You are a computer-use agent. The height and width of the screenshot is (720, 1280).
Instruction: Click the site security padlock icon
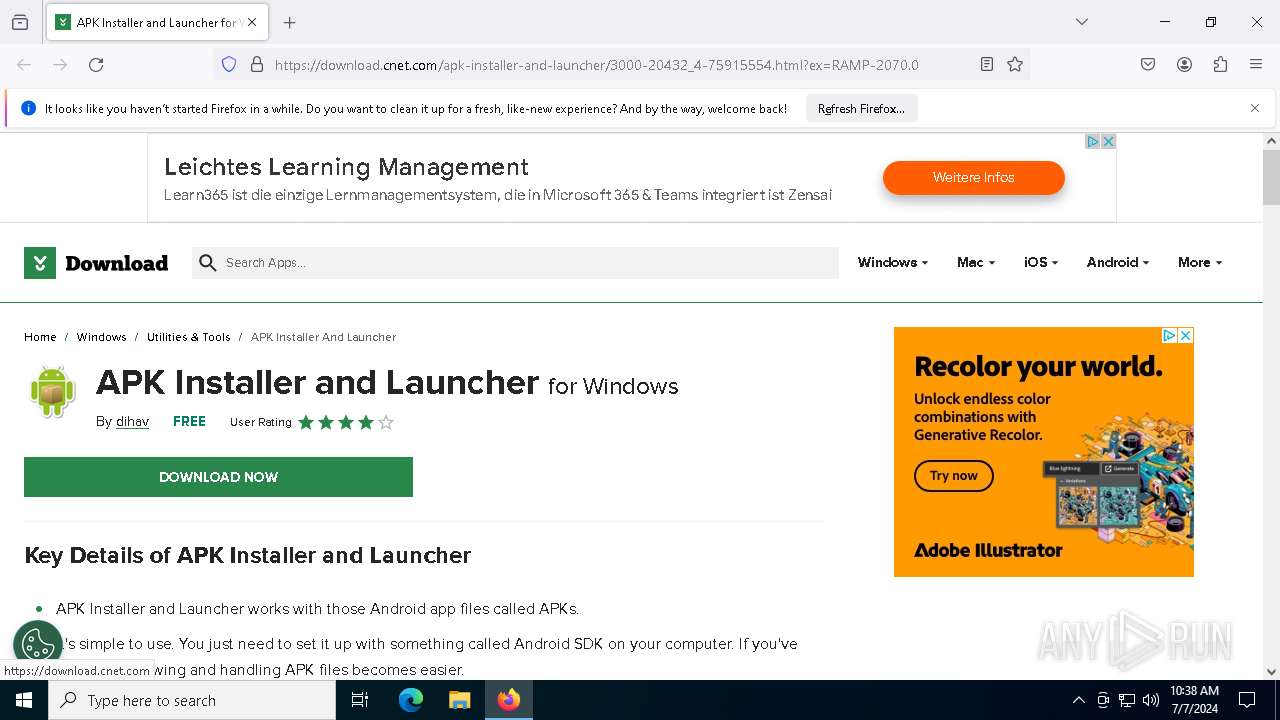point(257,65)
